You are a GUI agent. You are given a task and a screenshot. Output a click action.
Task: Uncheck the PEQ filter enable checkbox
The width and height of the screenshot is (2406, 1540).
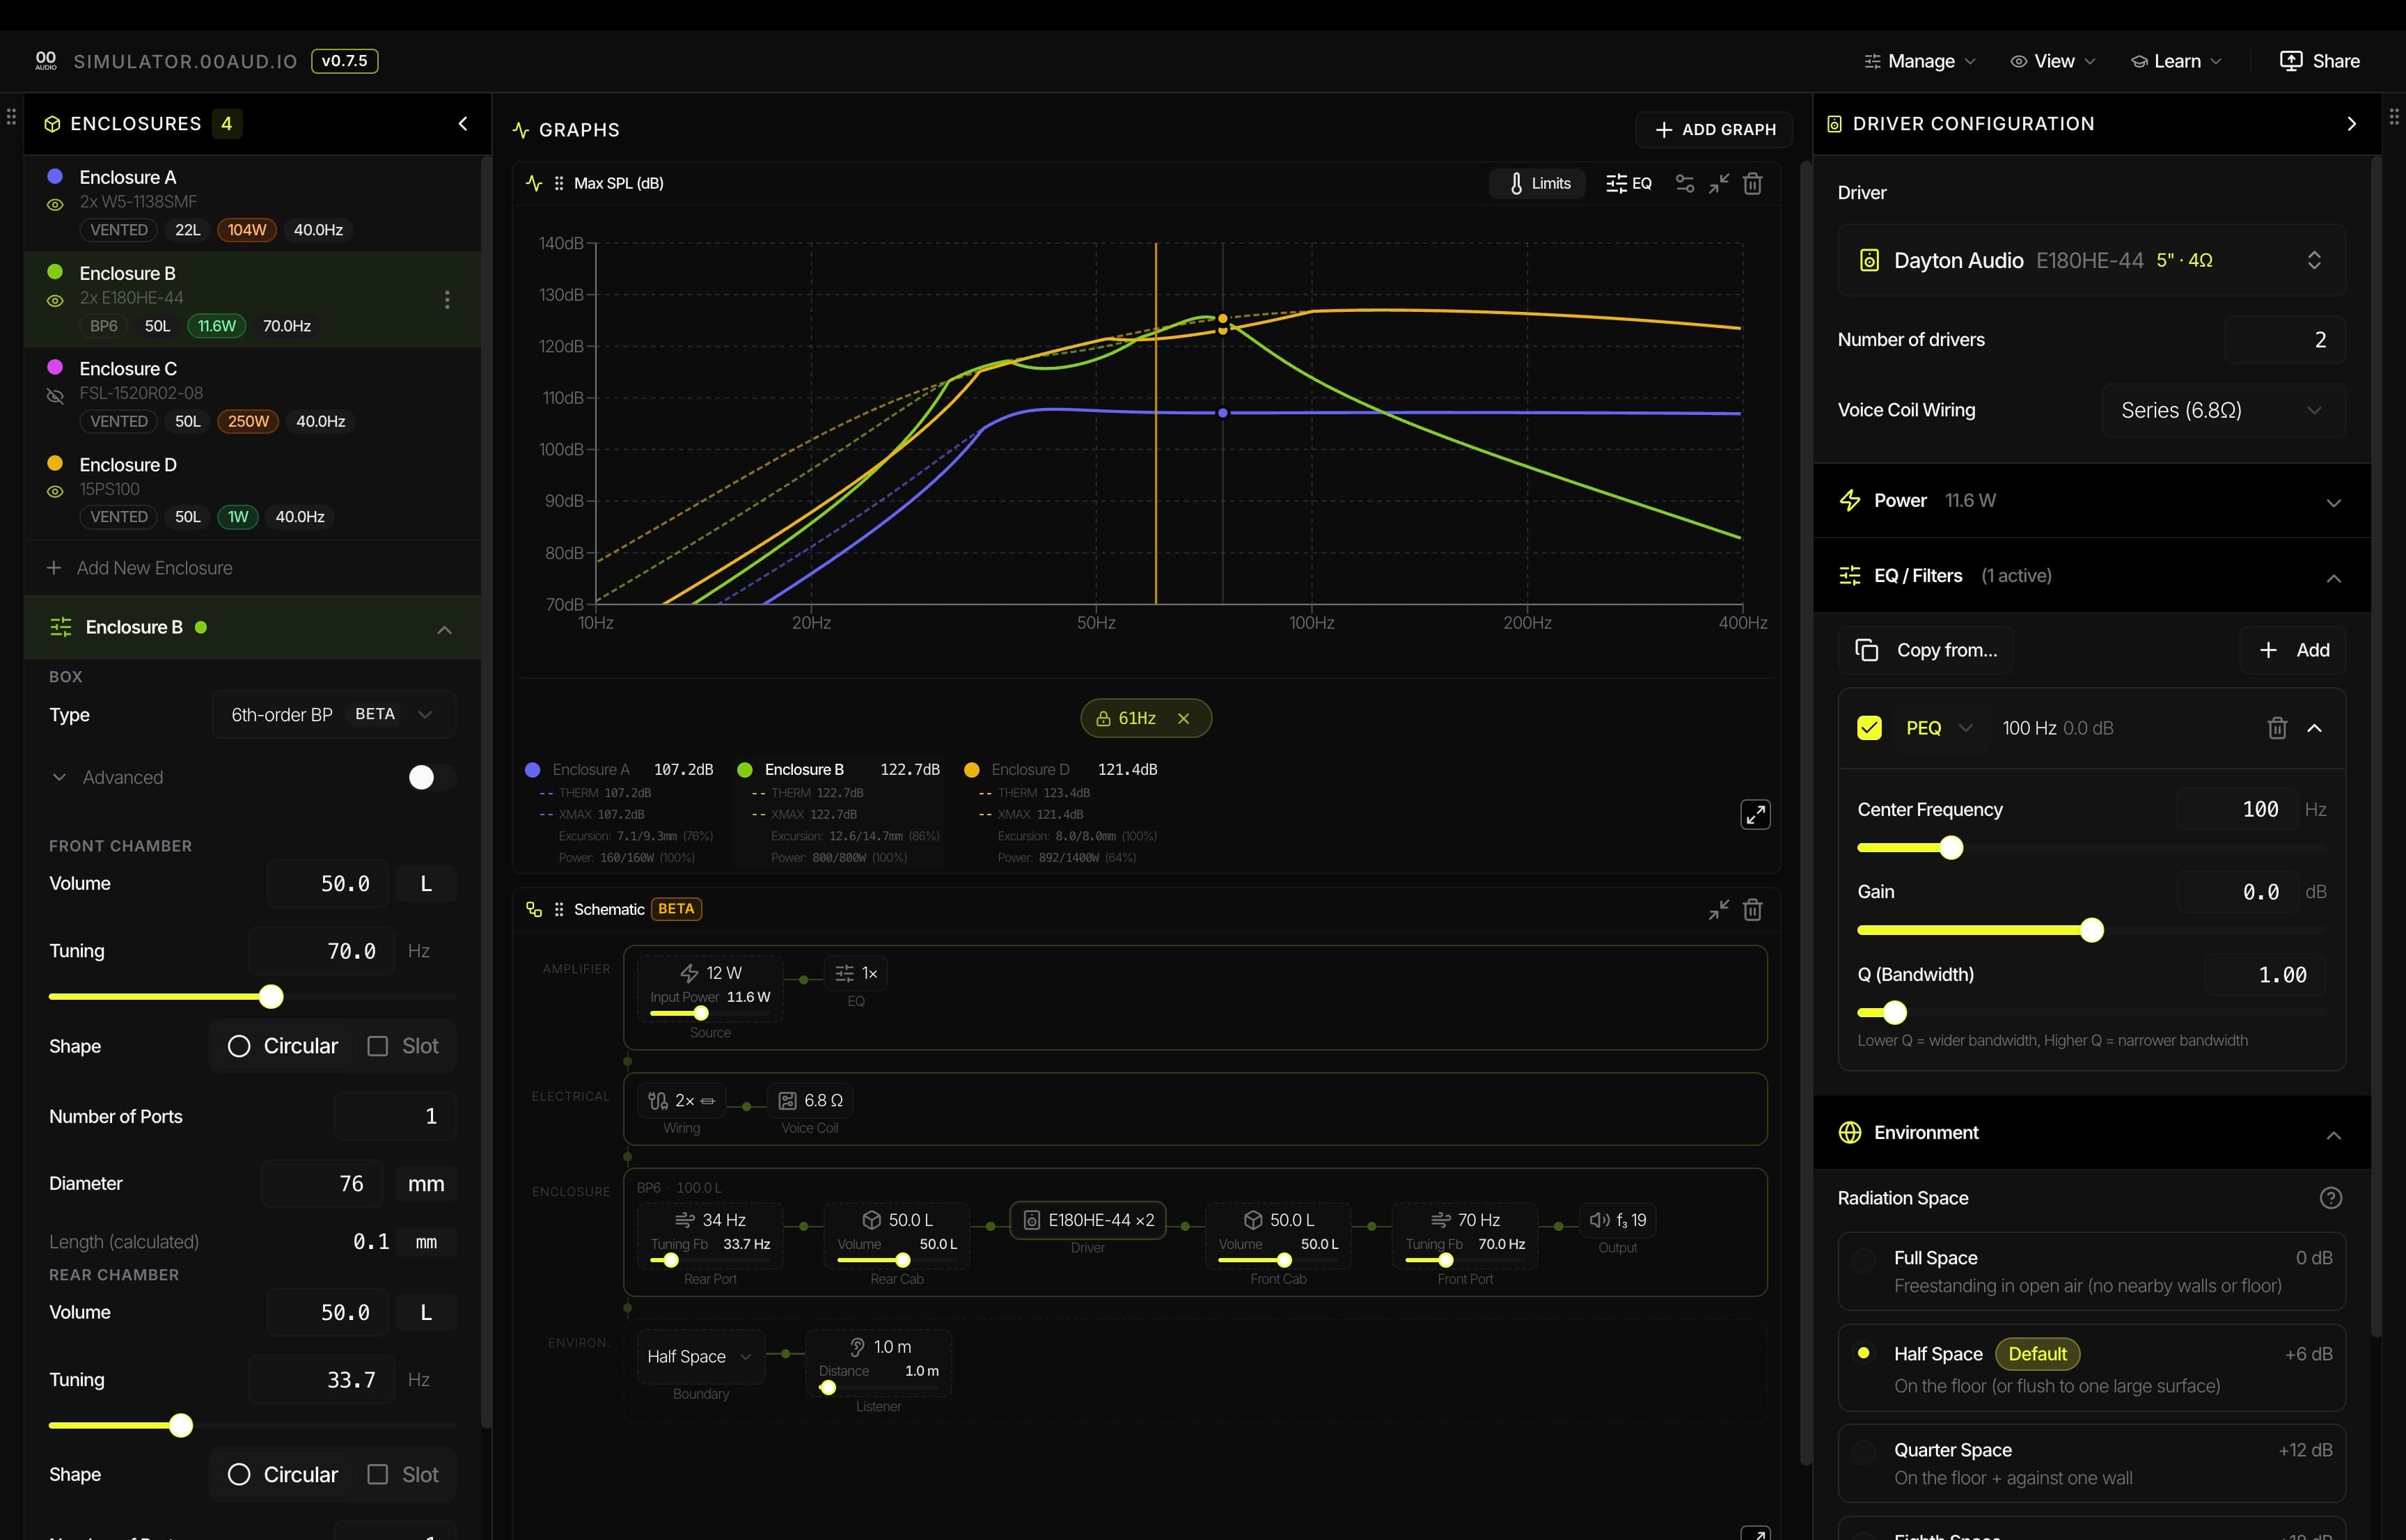coord(1870,727)
